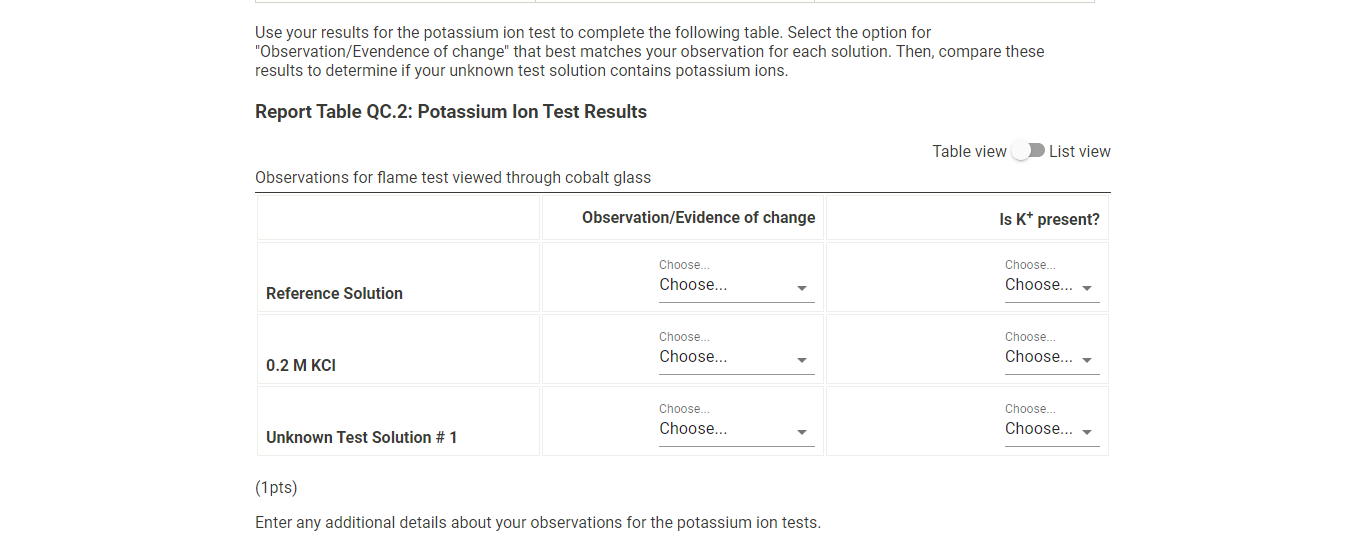Select the "0.2 M KCl" row label
Viewport: 1366px width, 536px height.
click(x=301, y=365)
